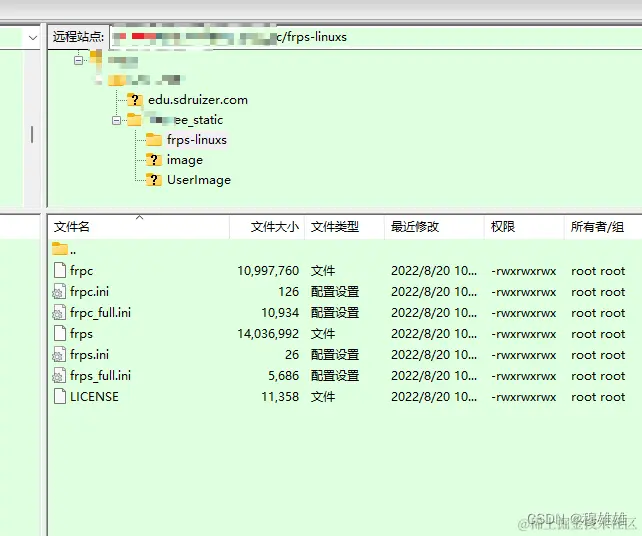This screenshot has height=536, width=642.
Task: Select the frpc_full.ini file
Action: (x=100, y=313)
